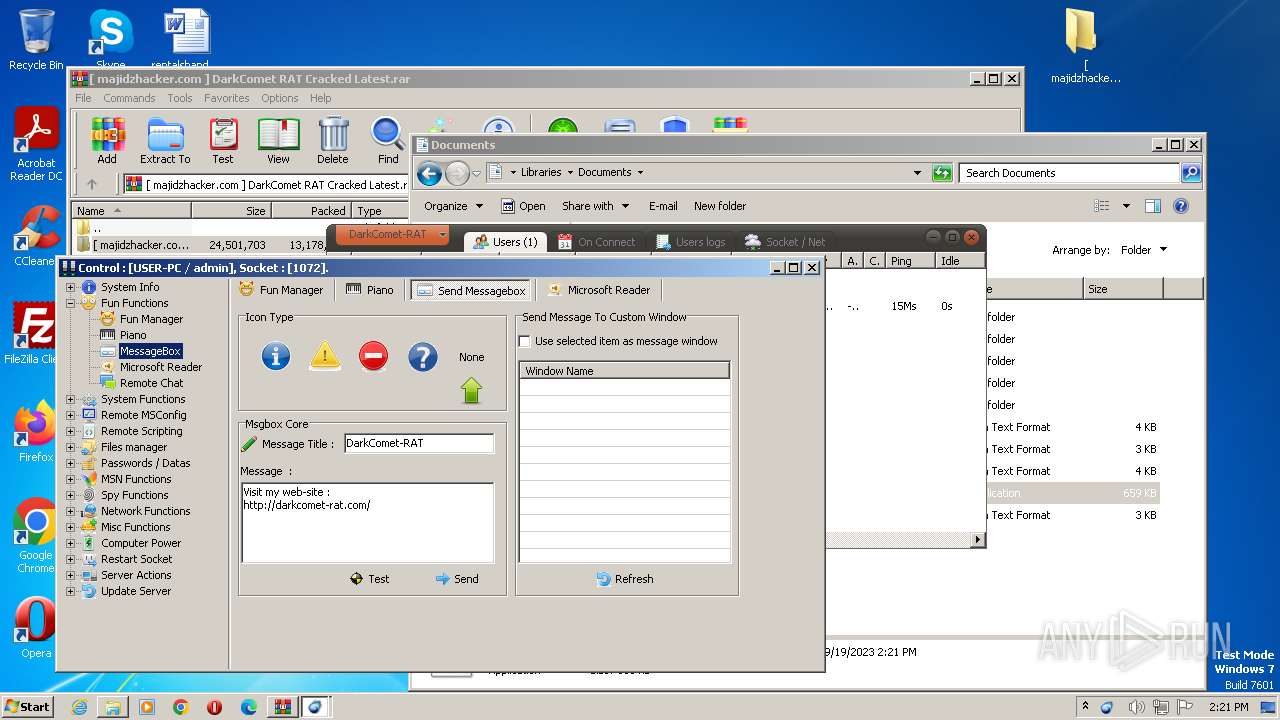Select the Warning triangle icon type
1280x720 pixels.
tap(325, 356)
